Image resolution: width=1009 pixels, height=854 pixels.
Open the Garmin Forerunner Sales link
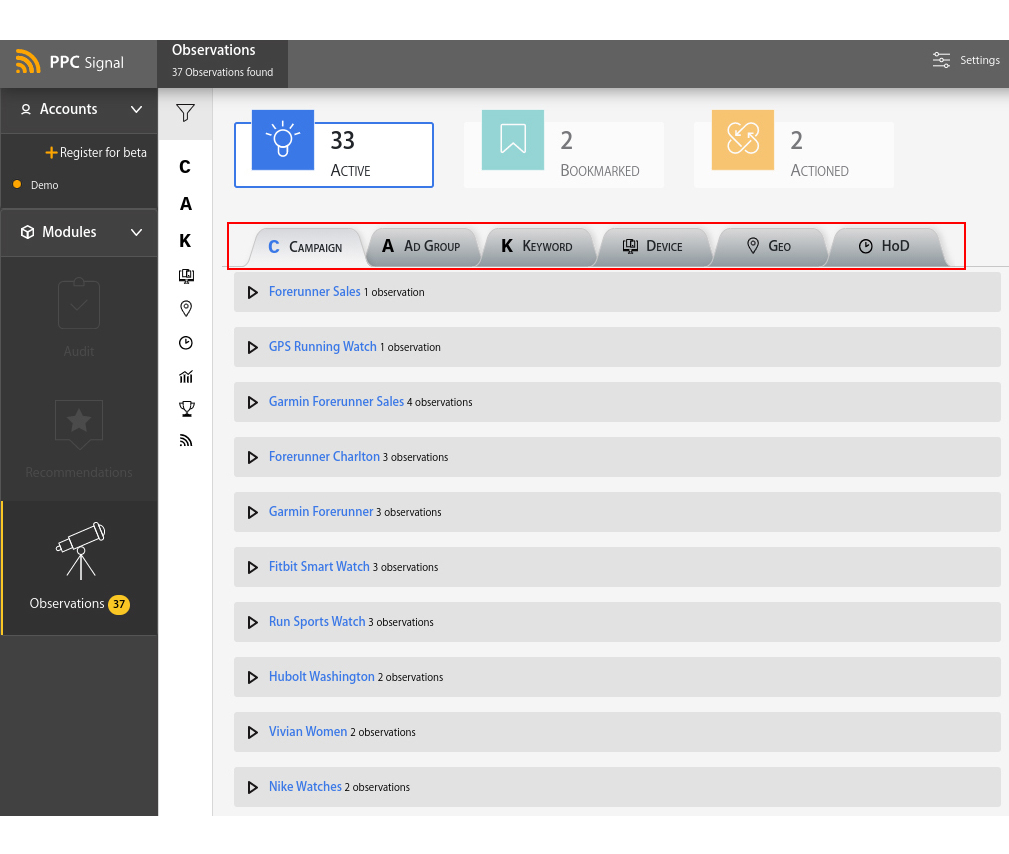(336, 402)
